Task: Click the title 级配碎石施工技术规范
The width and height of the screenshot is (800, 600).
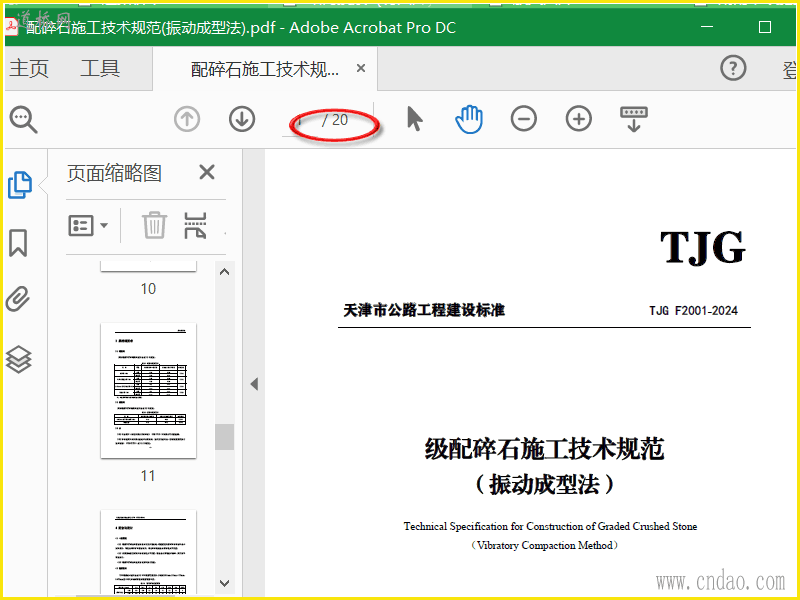Action: click(x=544, y=449)
